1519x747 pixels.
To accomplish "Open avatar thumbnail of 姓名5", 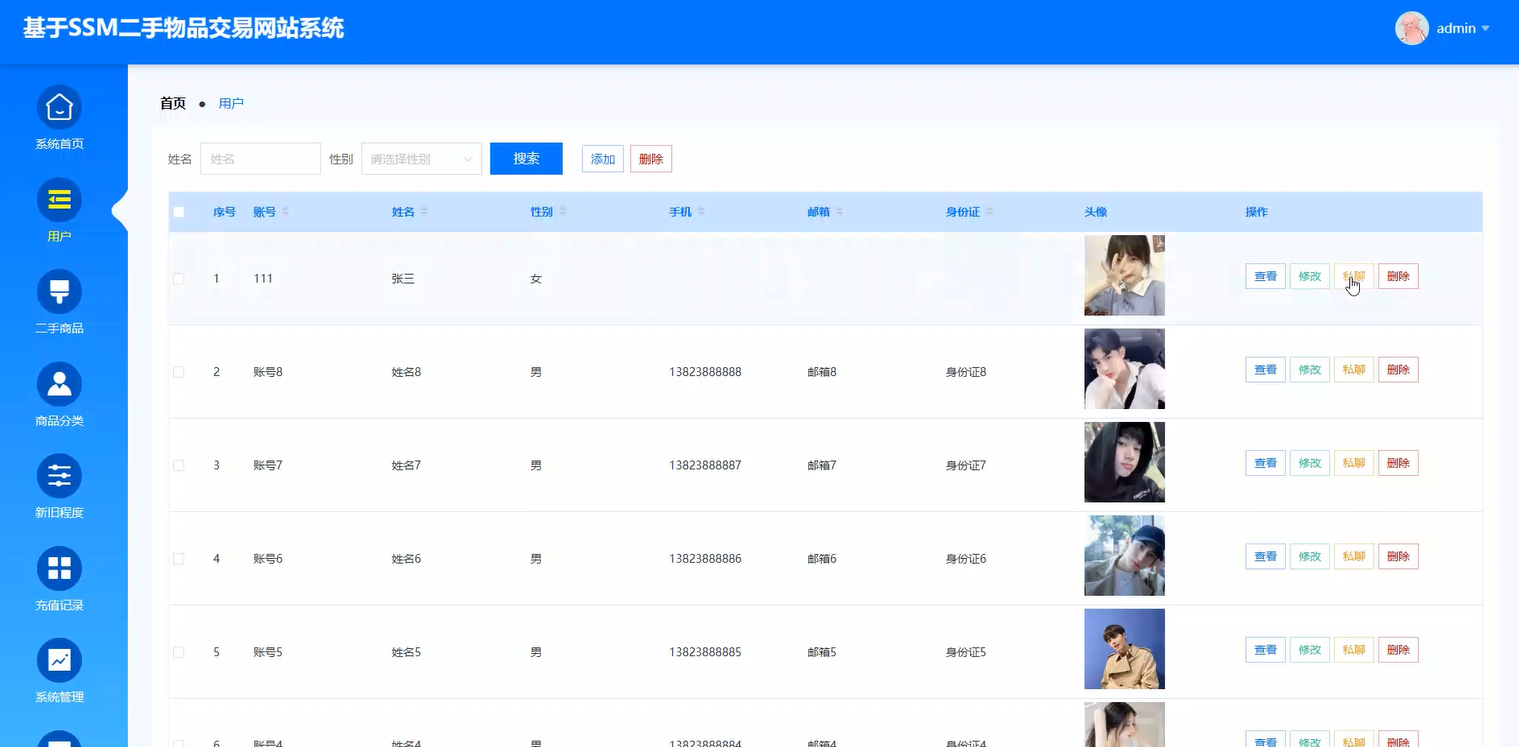I will point(1124,649).
